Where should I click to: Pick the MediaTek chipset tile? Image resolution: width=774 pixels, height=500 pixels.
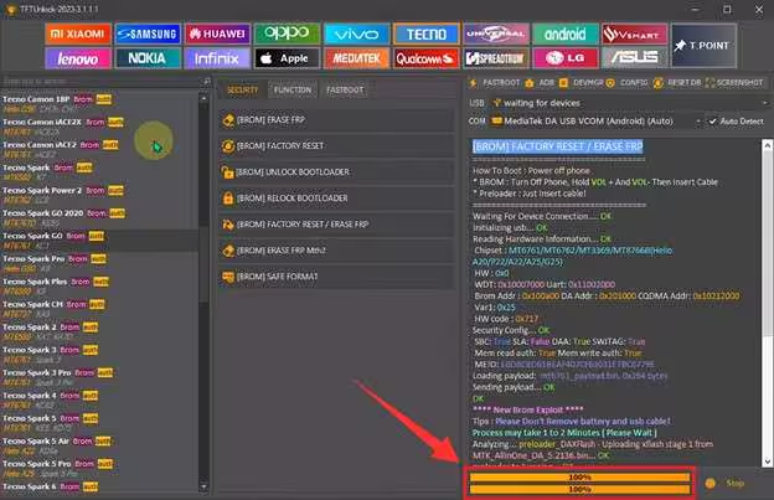356,58
